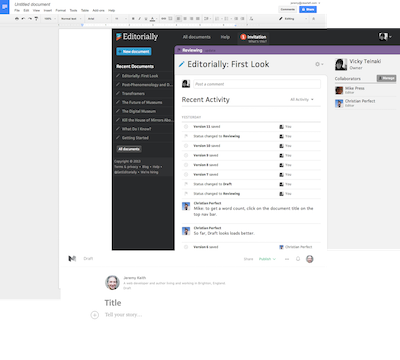
Task: Click the three-dot more icon in Medium
Action: point(287,259)
